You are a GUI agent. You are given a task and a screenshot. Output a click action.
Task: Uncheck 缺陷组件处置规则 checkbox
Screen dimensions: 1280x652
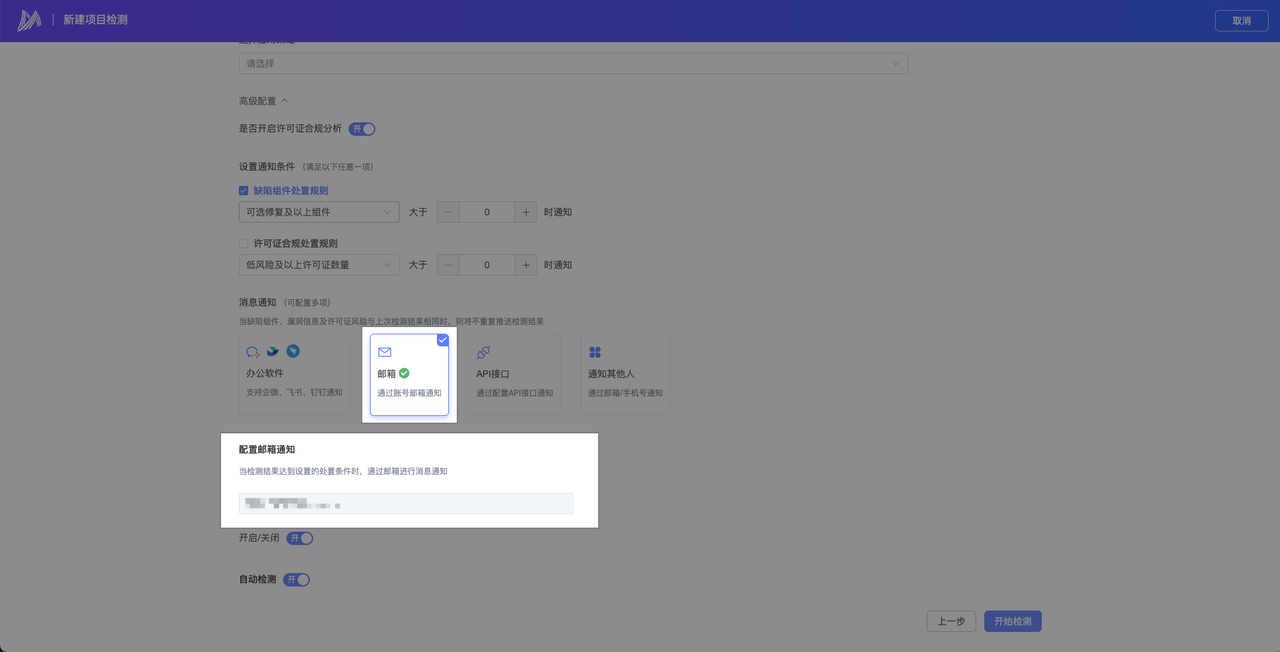coord(244,191)
